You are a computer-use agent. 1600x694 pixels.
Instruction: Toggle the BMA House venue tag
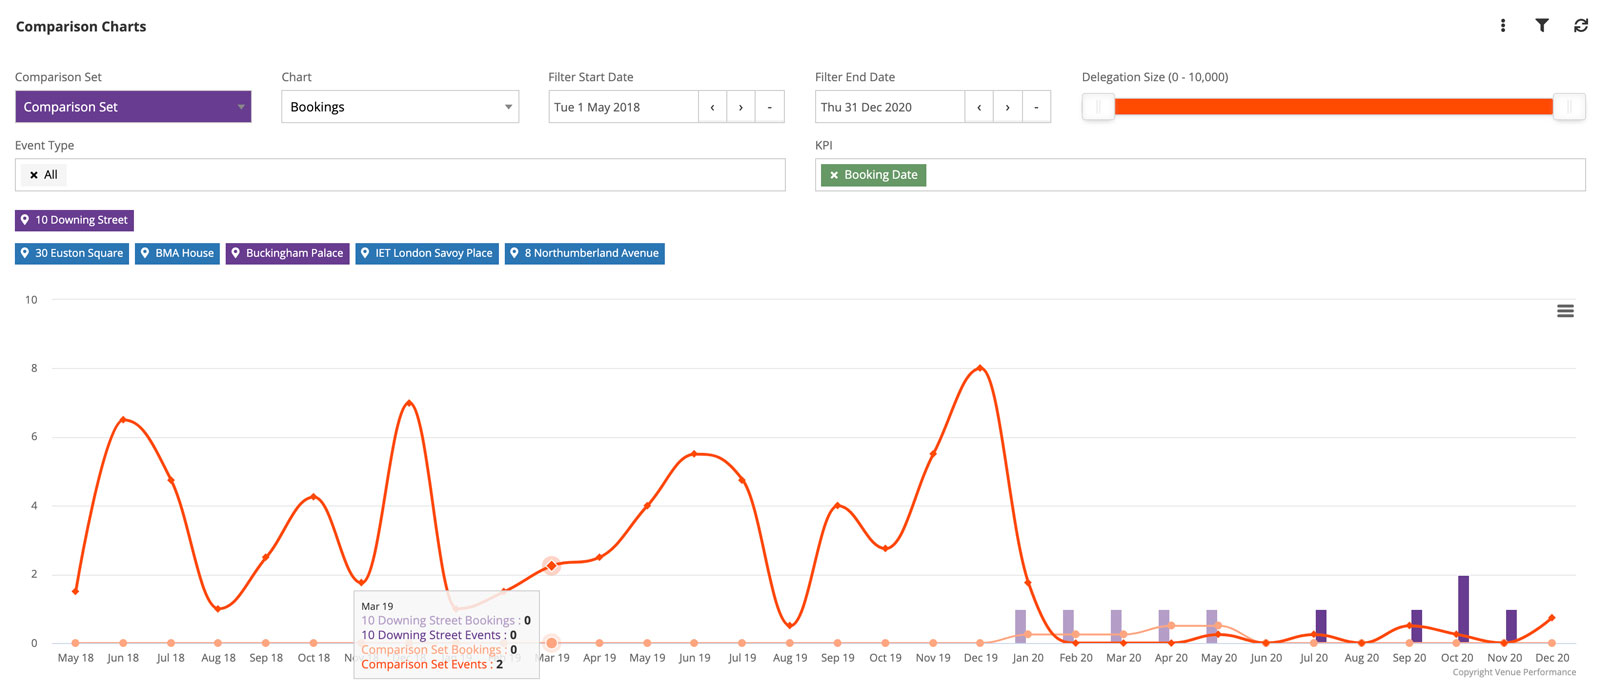tap(178, 253)
